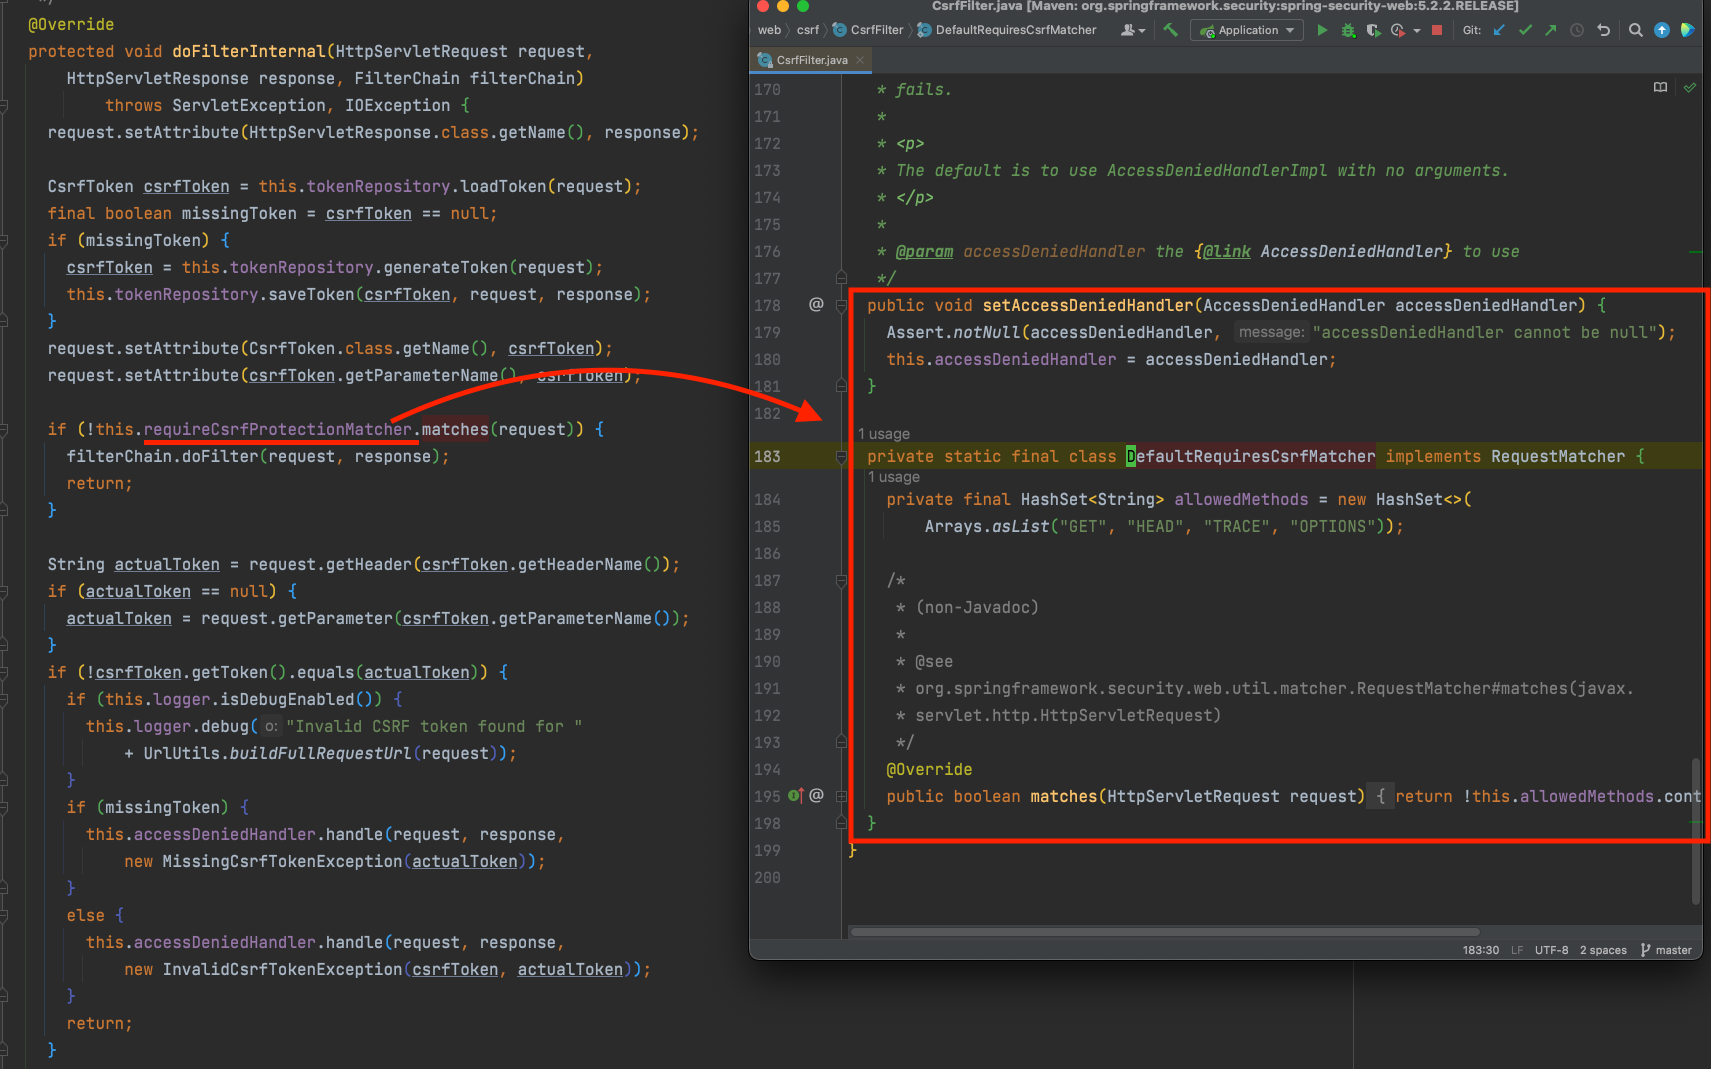Close the CsrfFilter.java editor tab

860,60
